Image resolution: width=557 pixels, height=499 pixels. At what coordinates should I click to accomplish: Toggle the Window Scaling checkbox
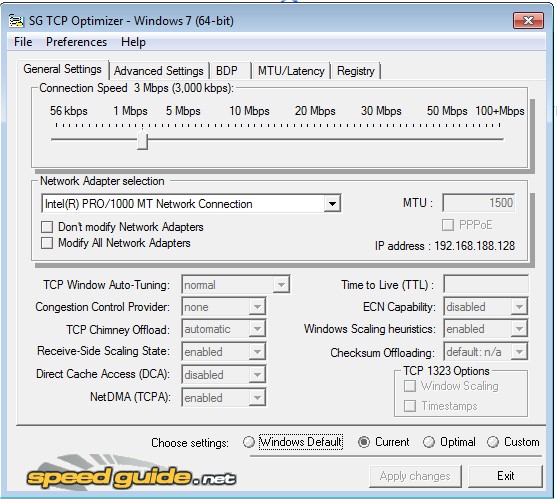click(x=410, y=386)
